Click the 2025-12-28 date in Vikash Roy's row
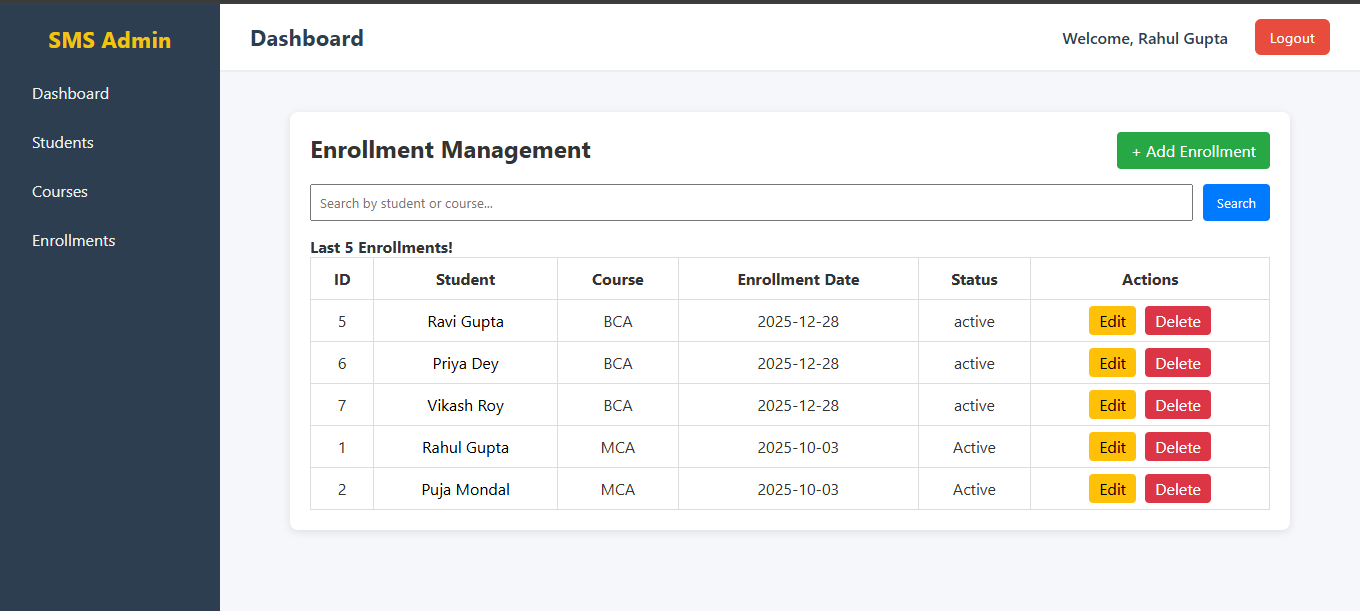1360x611 pixels. pos(798,405)
